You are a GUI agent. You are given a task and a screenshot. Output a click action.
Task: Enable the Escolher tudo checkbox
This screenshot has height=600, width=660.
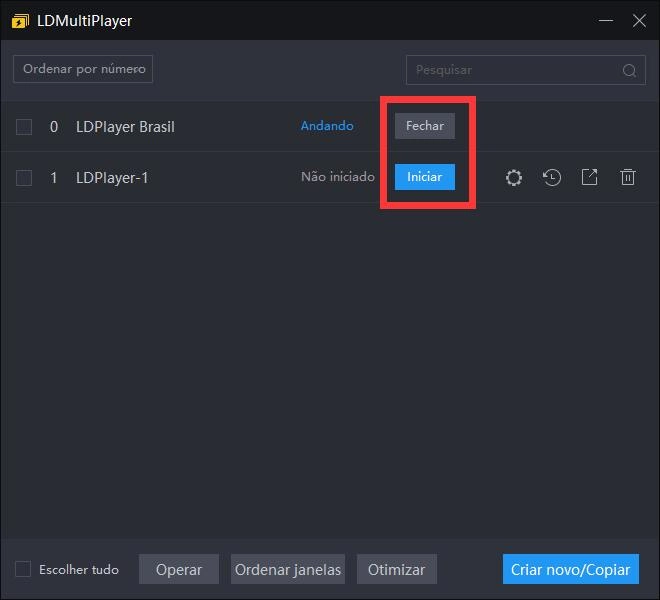click(23, 569)
